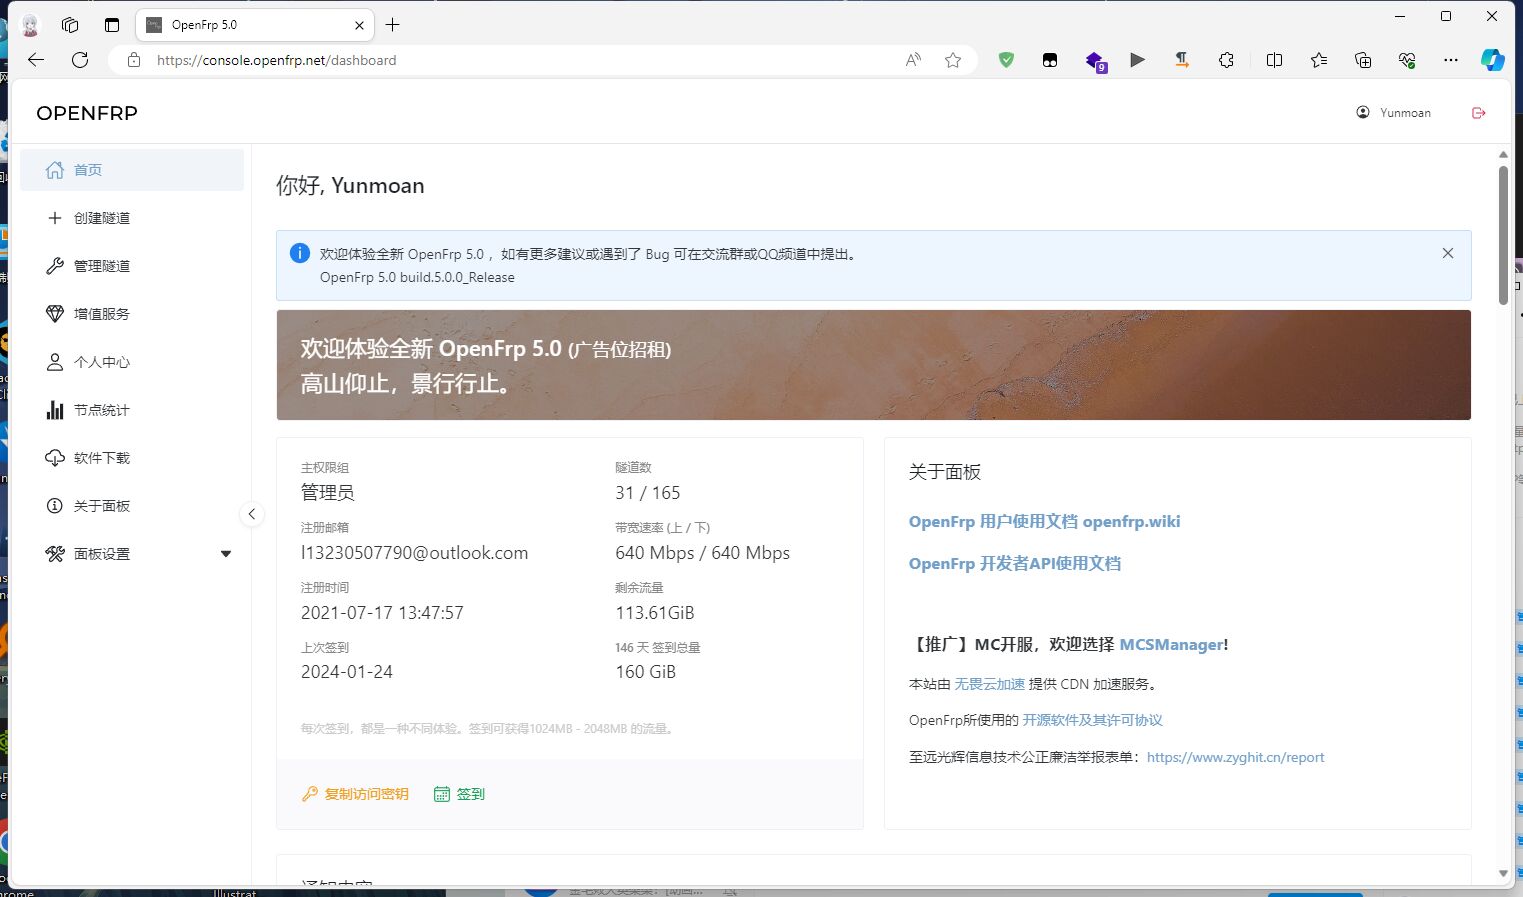Focus the browser address bar URL
Viewport: 1523px width, 897px height.
pos(276,60)
